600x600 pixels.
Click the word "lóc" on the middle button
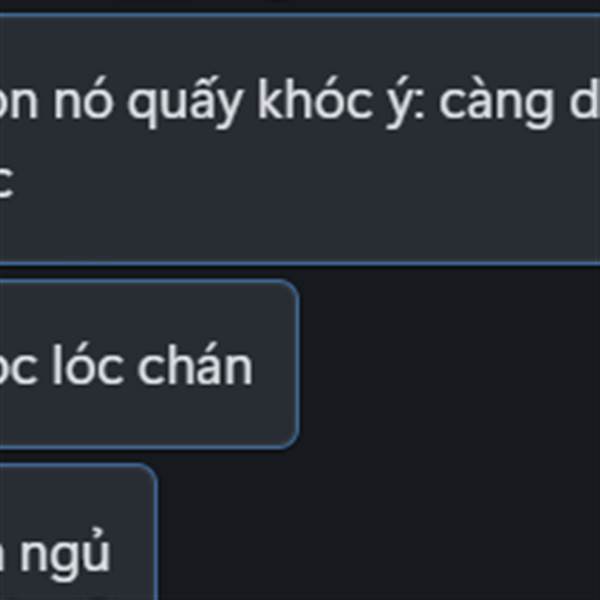[x=87, y=364]
